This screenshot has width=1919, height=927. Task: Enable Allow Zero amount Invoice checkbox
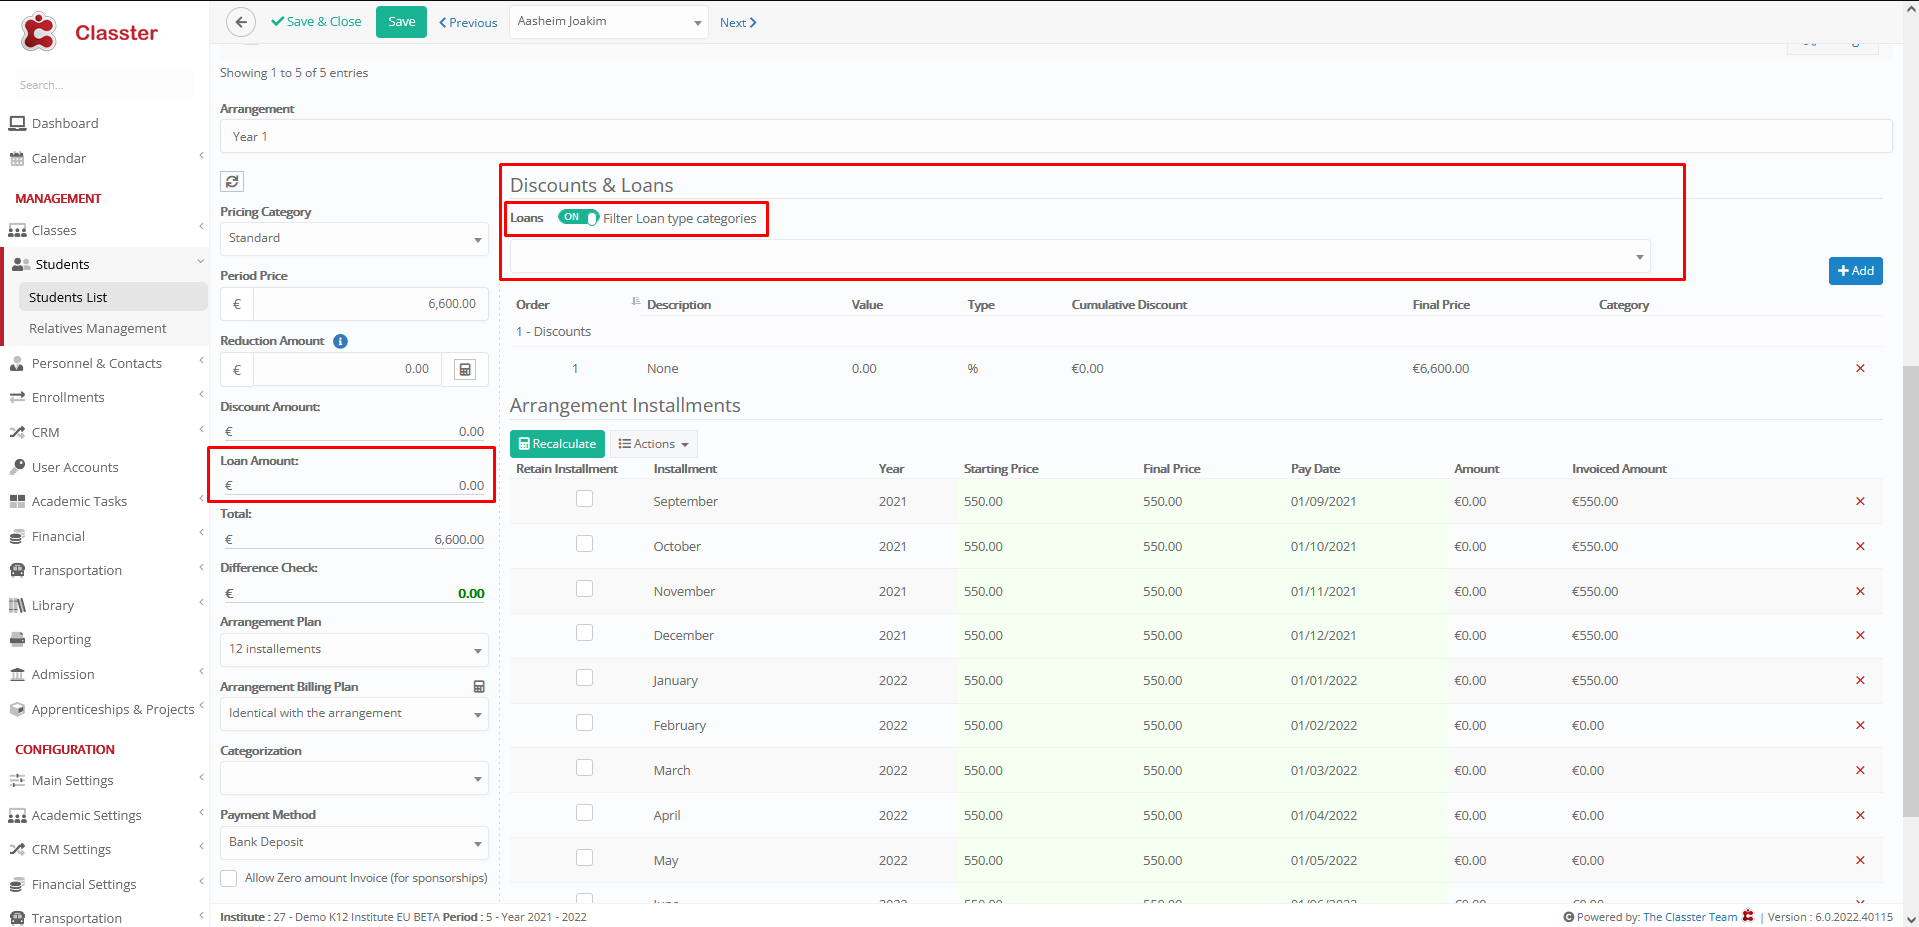pyautogui.click(x=229, y=878)
